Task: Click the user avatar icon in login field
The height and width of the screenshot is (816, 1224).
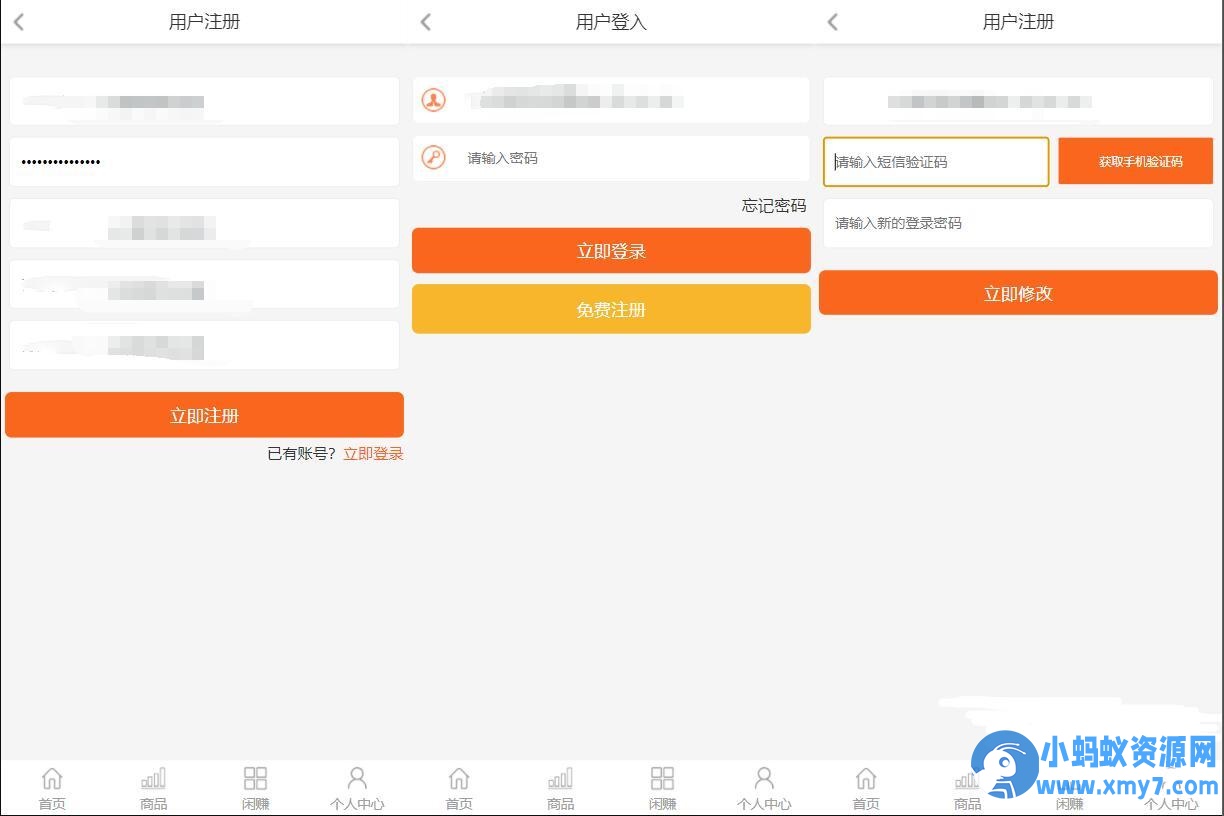Action: coord(433,100)
